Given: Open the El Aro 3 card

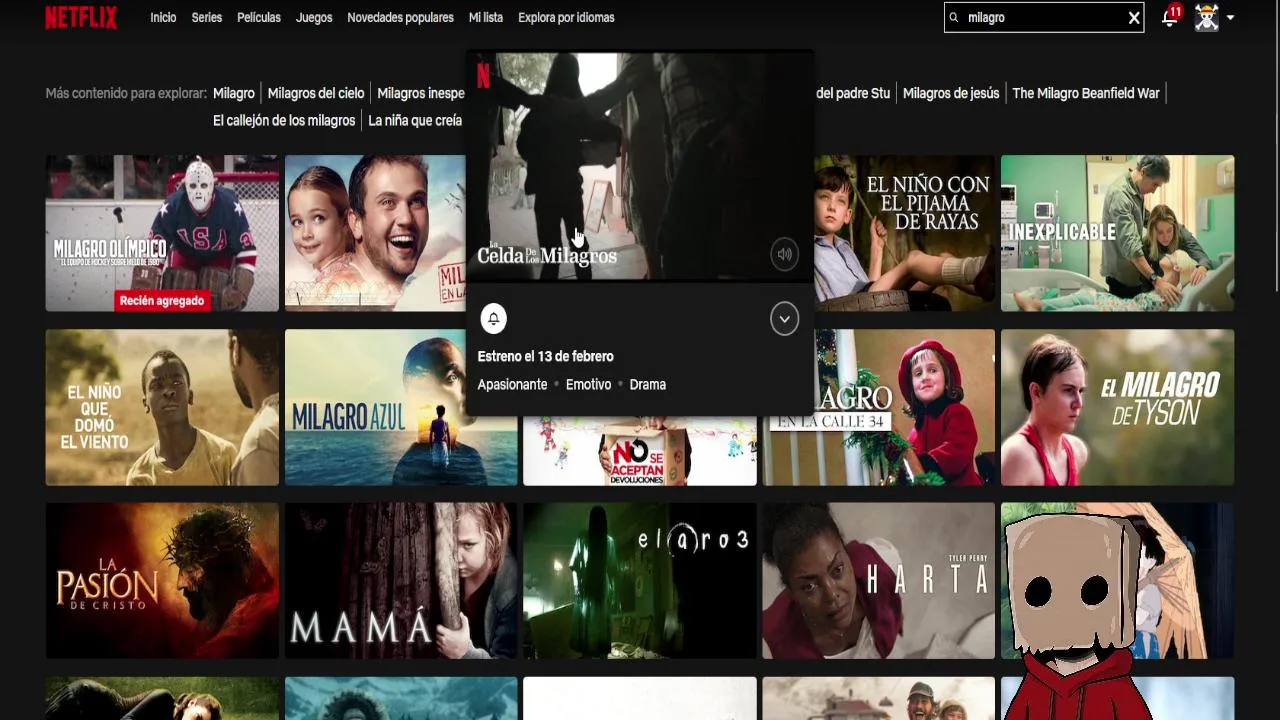Looking at the screenshot, I should tap(640, 581).
